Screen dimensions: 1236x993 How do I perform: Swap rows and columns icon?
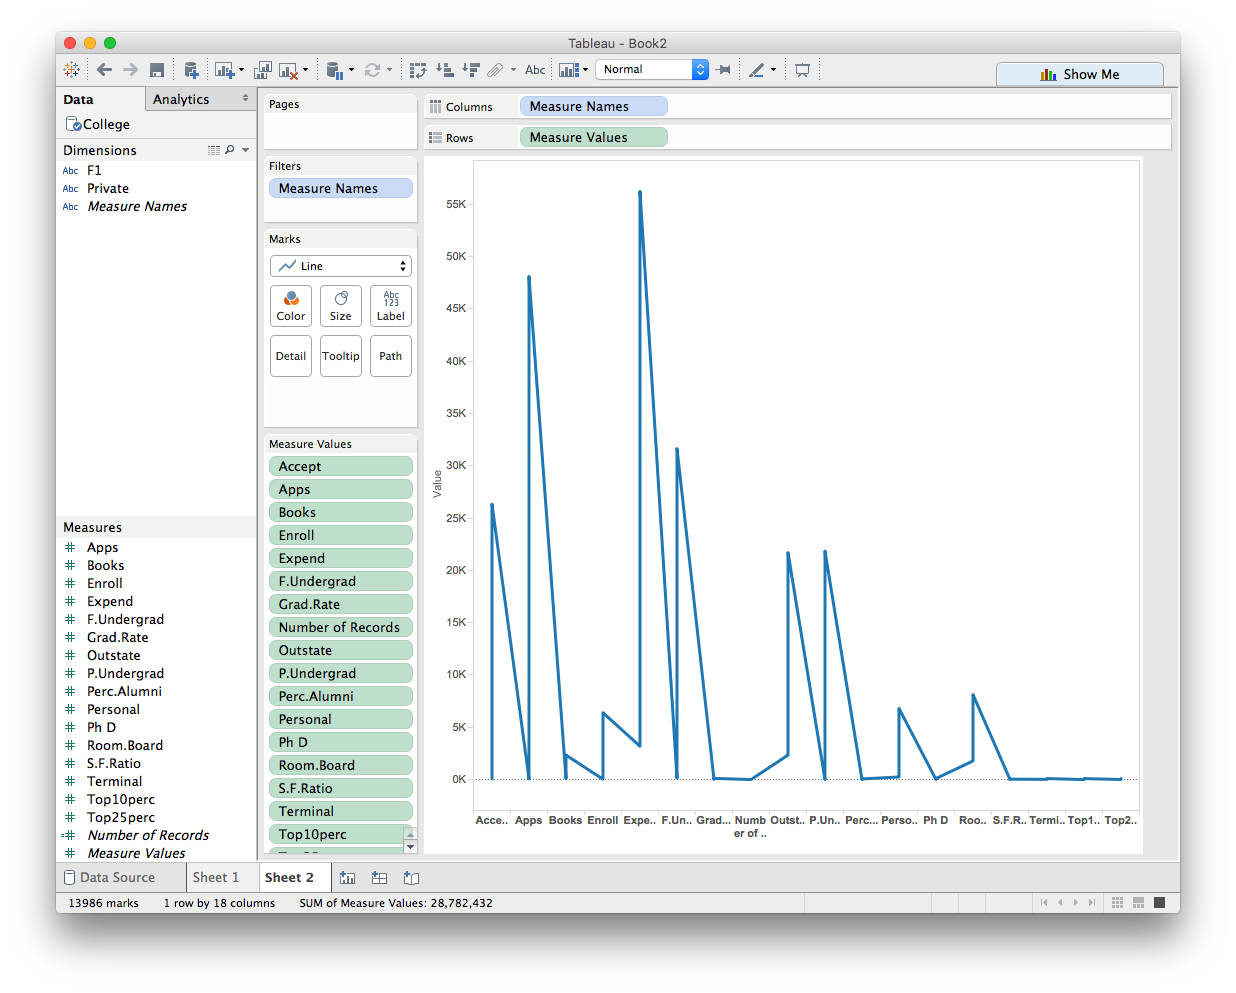[418, 70]
